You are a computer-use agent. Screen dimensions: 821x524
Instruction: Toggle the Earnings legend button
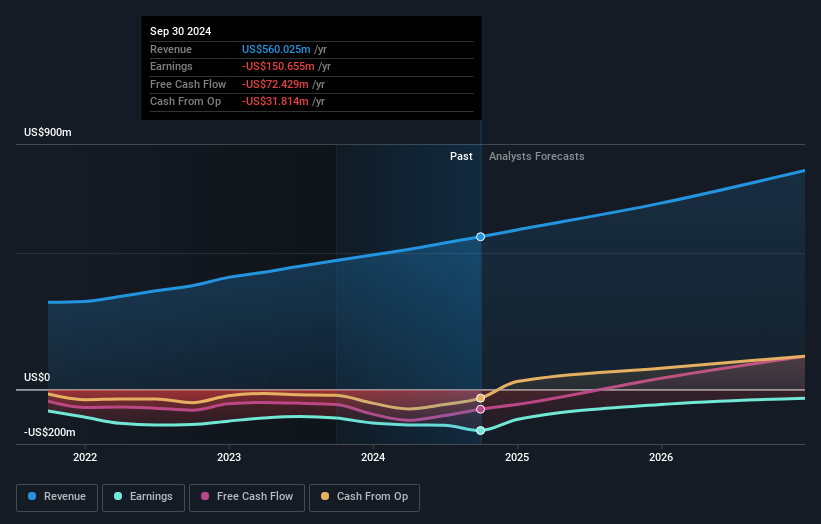coord(143,497)
